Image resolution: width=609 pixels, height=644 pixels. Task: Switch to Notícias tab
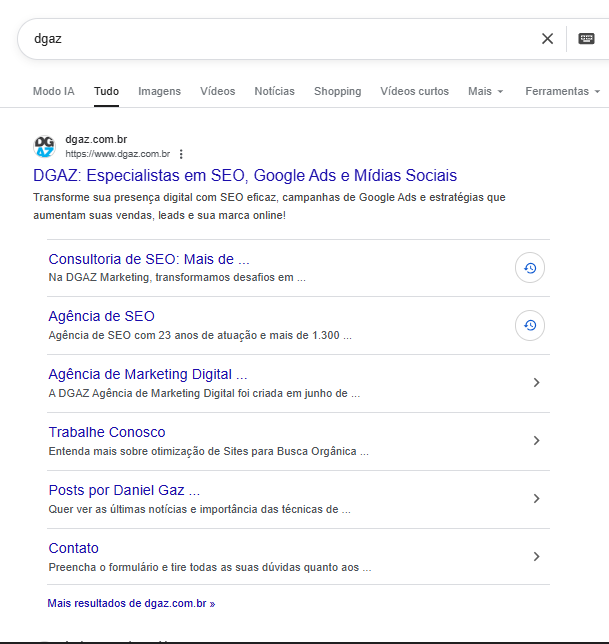tap(274, 91)
